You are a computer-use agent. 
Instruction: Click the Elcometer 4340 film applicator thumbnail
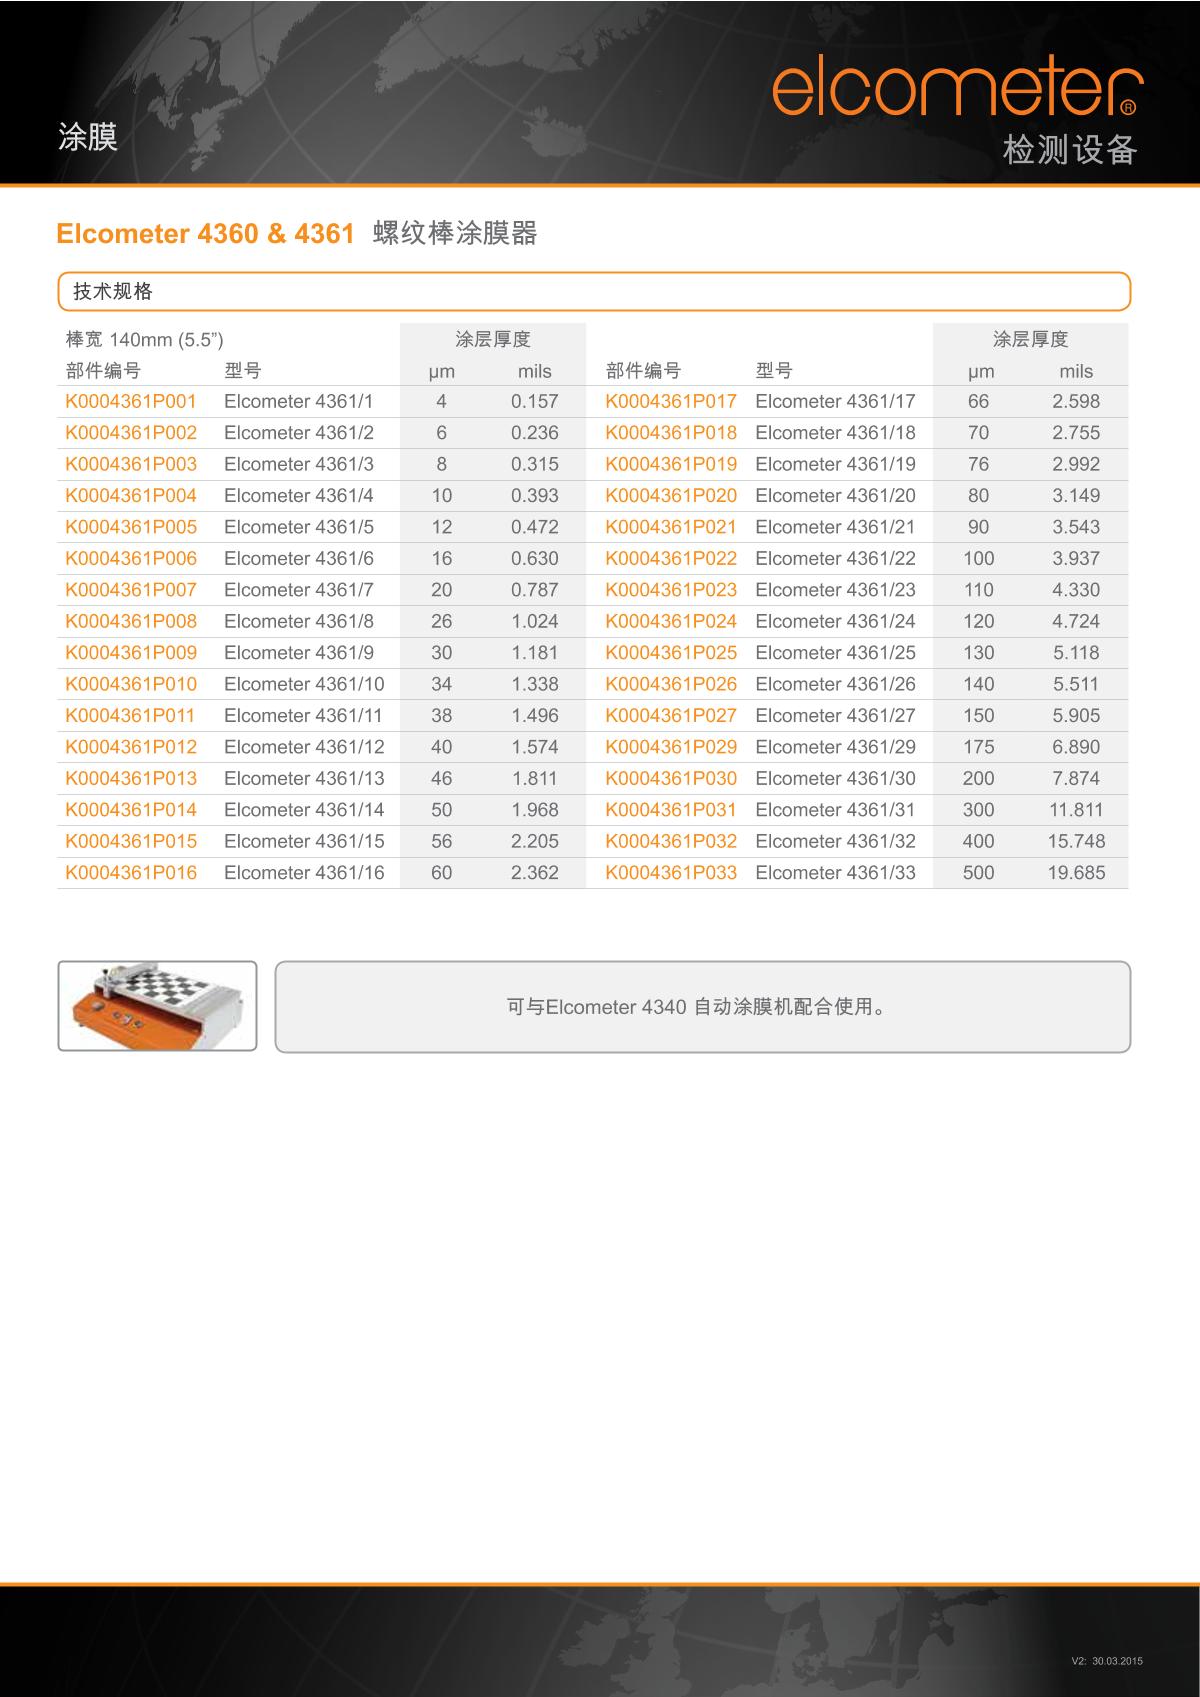[x=157, y=1006]
